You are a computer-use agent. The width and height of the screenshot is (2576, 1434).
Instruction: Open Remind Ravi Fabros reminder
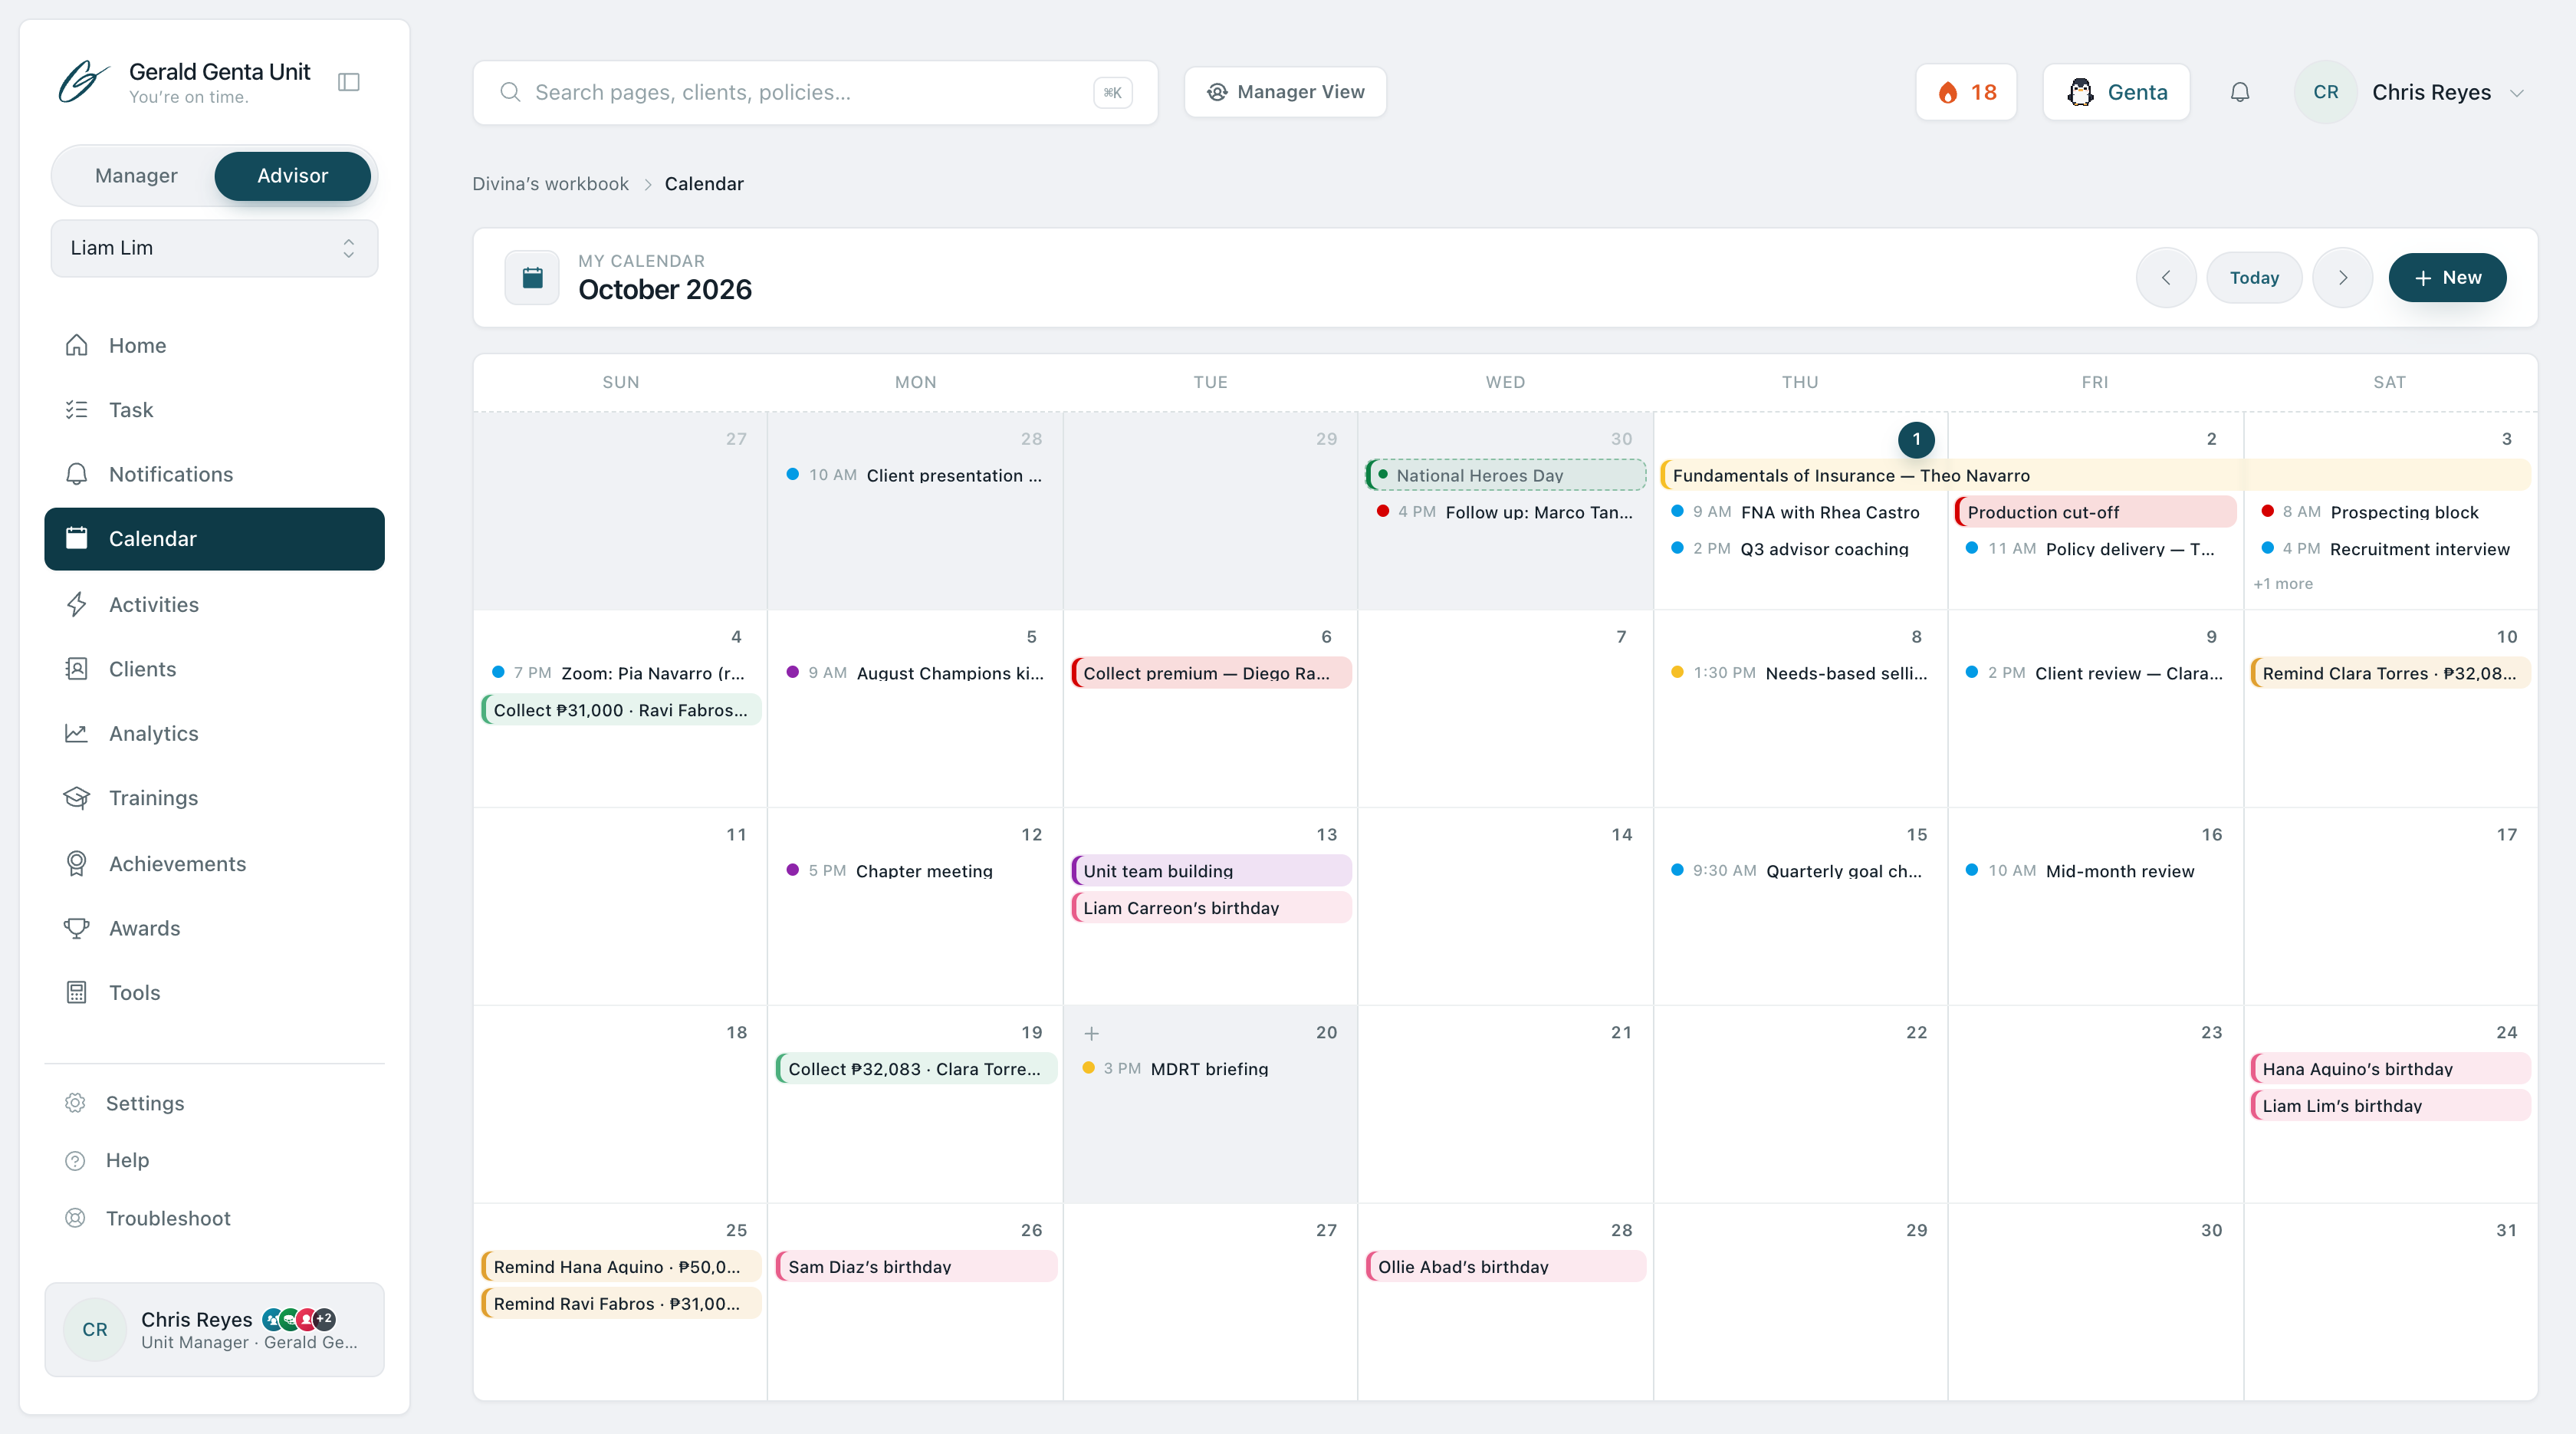tap(621, 1304)
